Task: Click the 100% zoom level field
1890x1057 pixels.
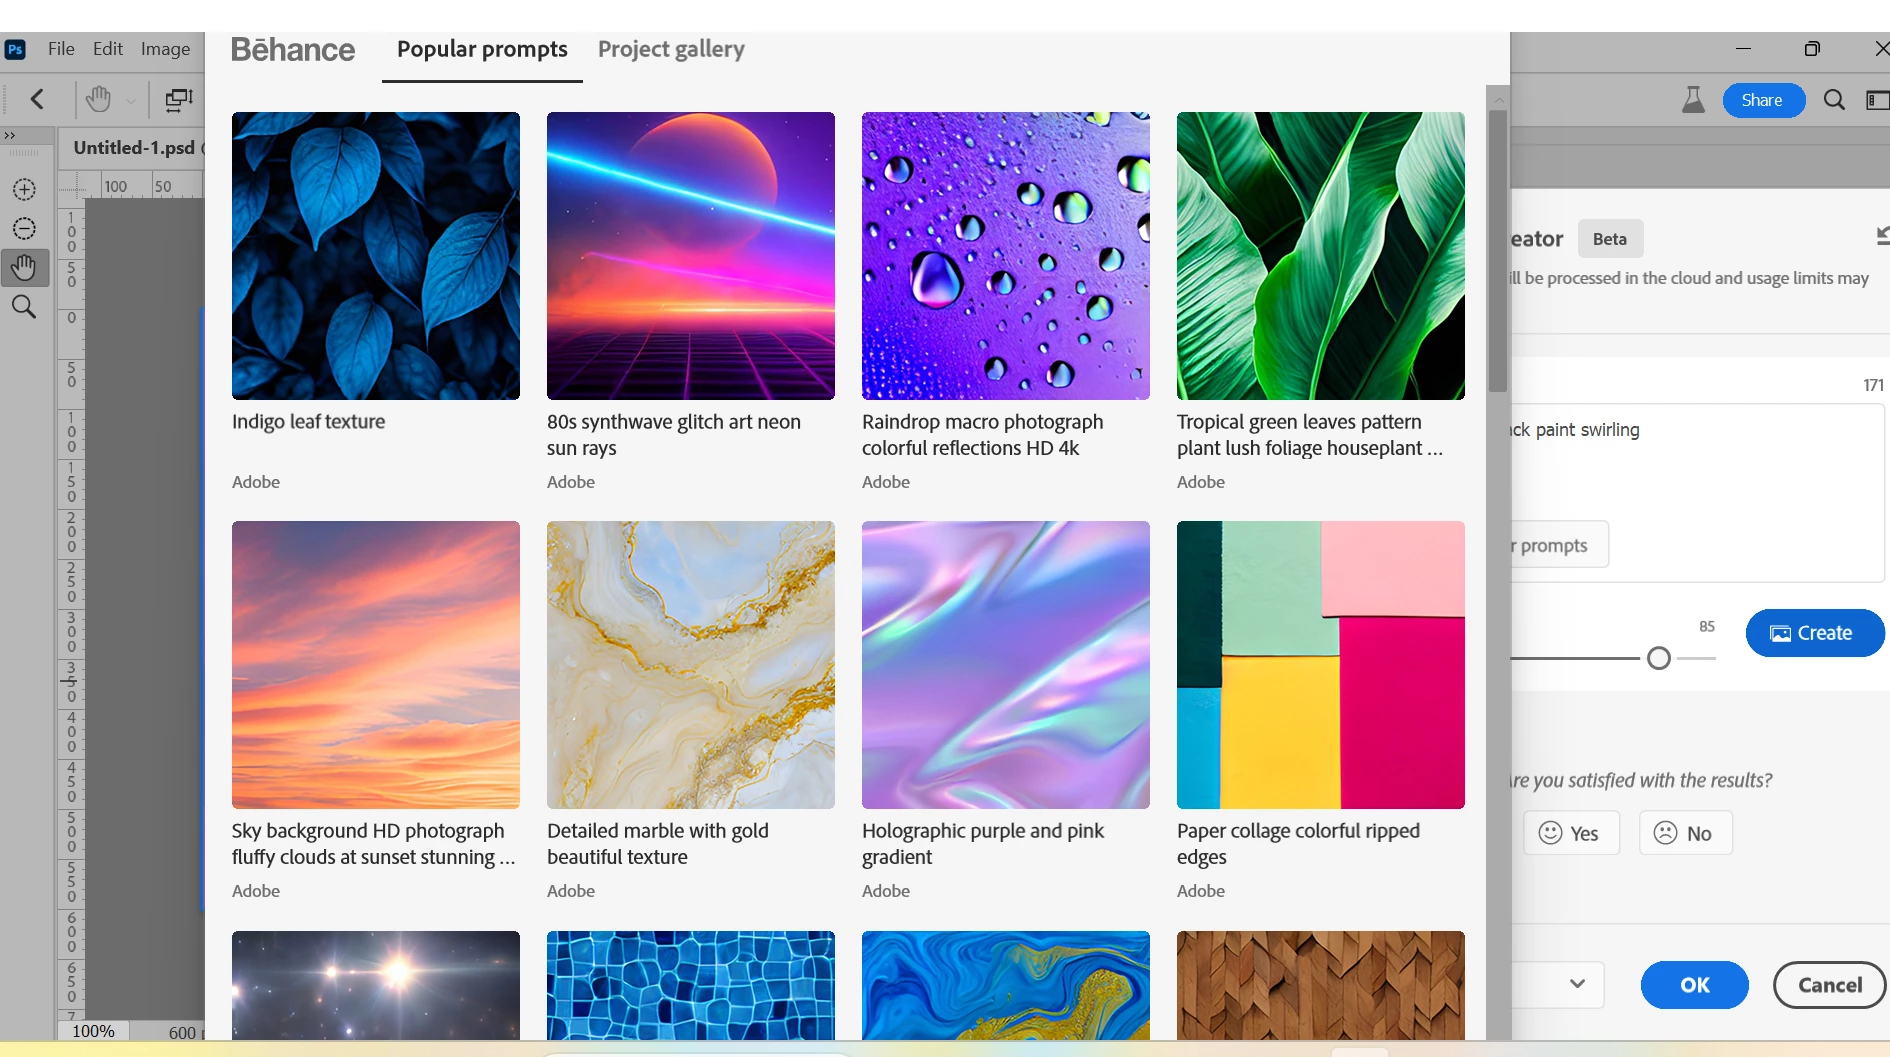Action: (93, 1031)
